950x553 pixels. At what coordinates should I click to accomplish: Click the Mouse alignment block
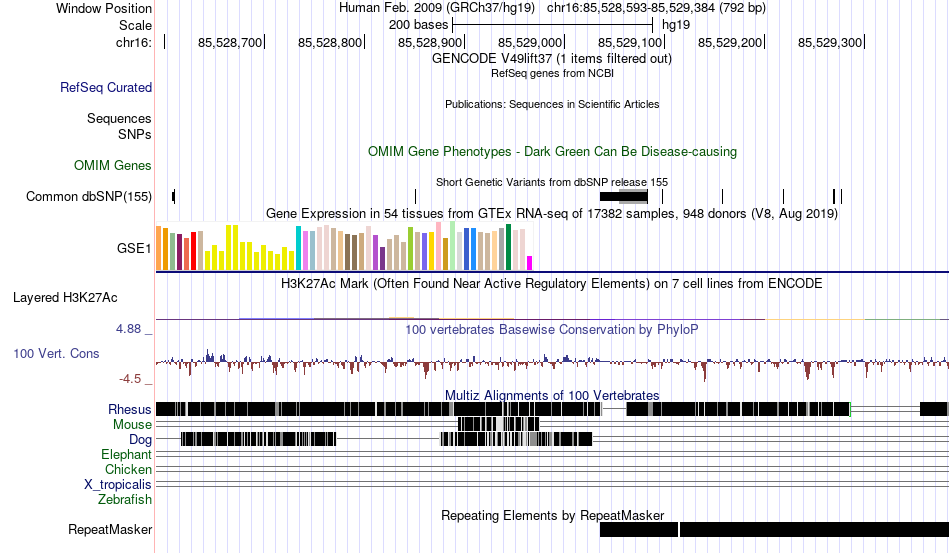[499, 424]
